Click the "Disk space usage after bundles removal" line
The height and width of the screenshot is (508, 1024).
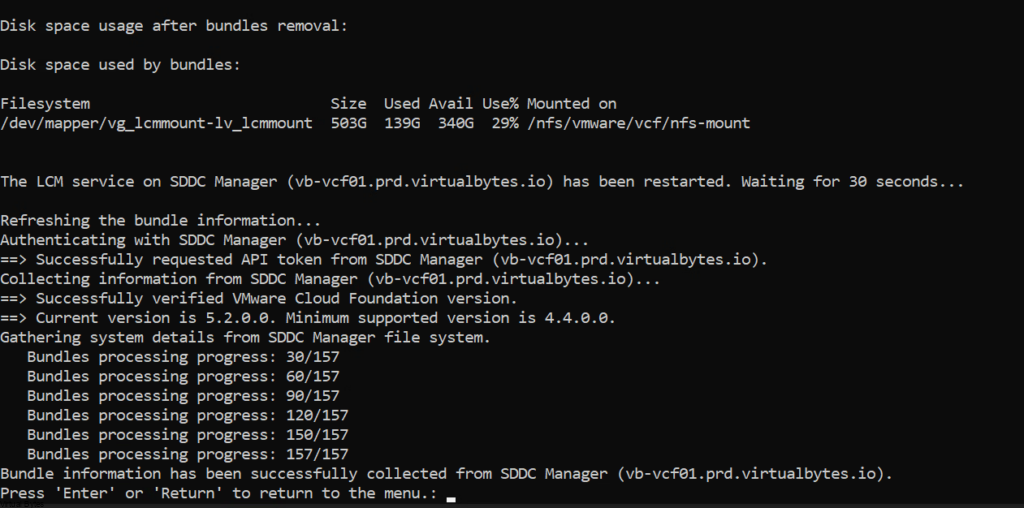coord(174,26)
